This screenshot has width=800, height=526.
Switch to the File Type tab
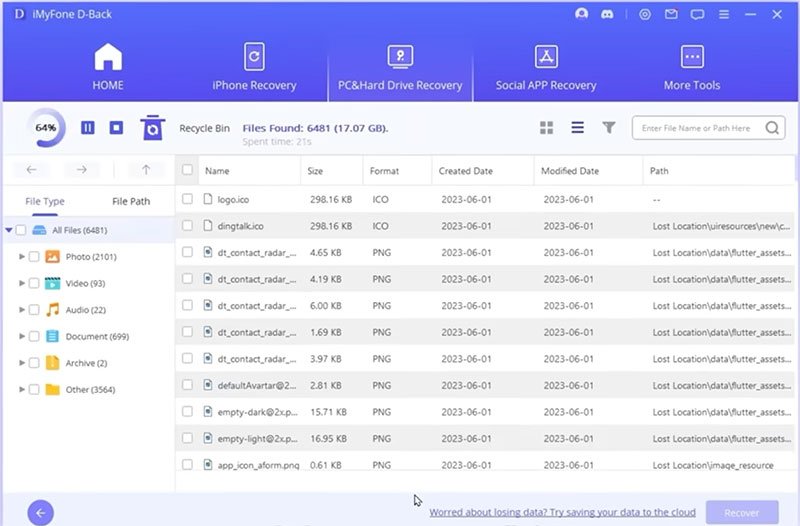point(45,201)
